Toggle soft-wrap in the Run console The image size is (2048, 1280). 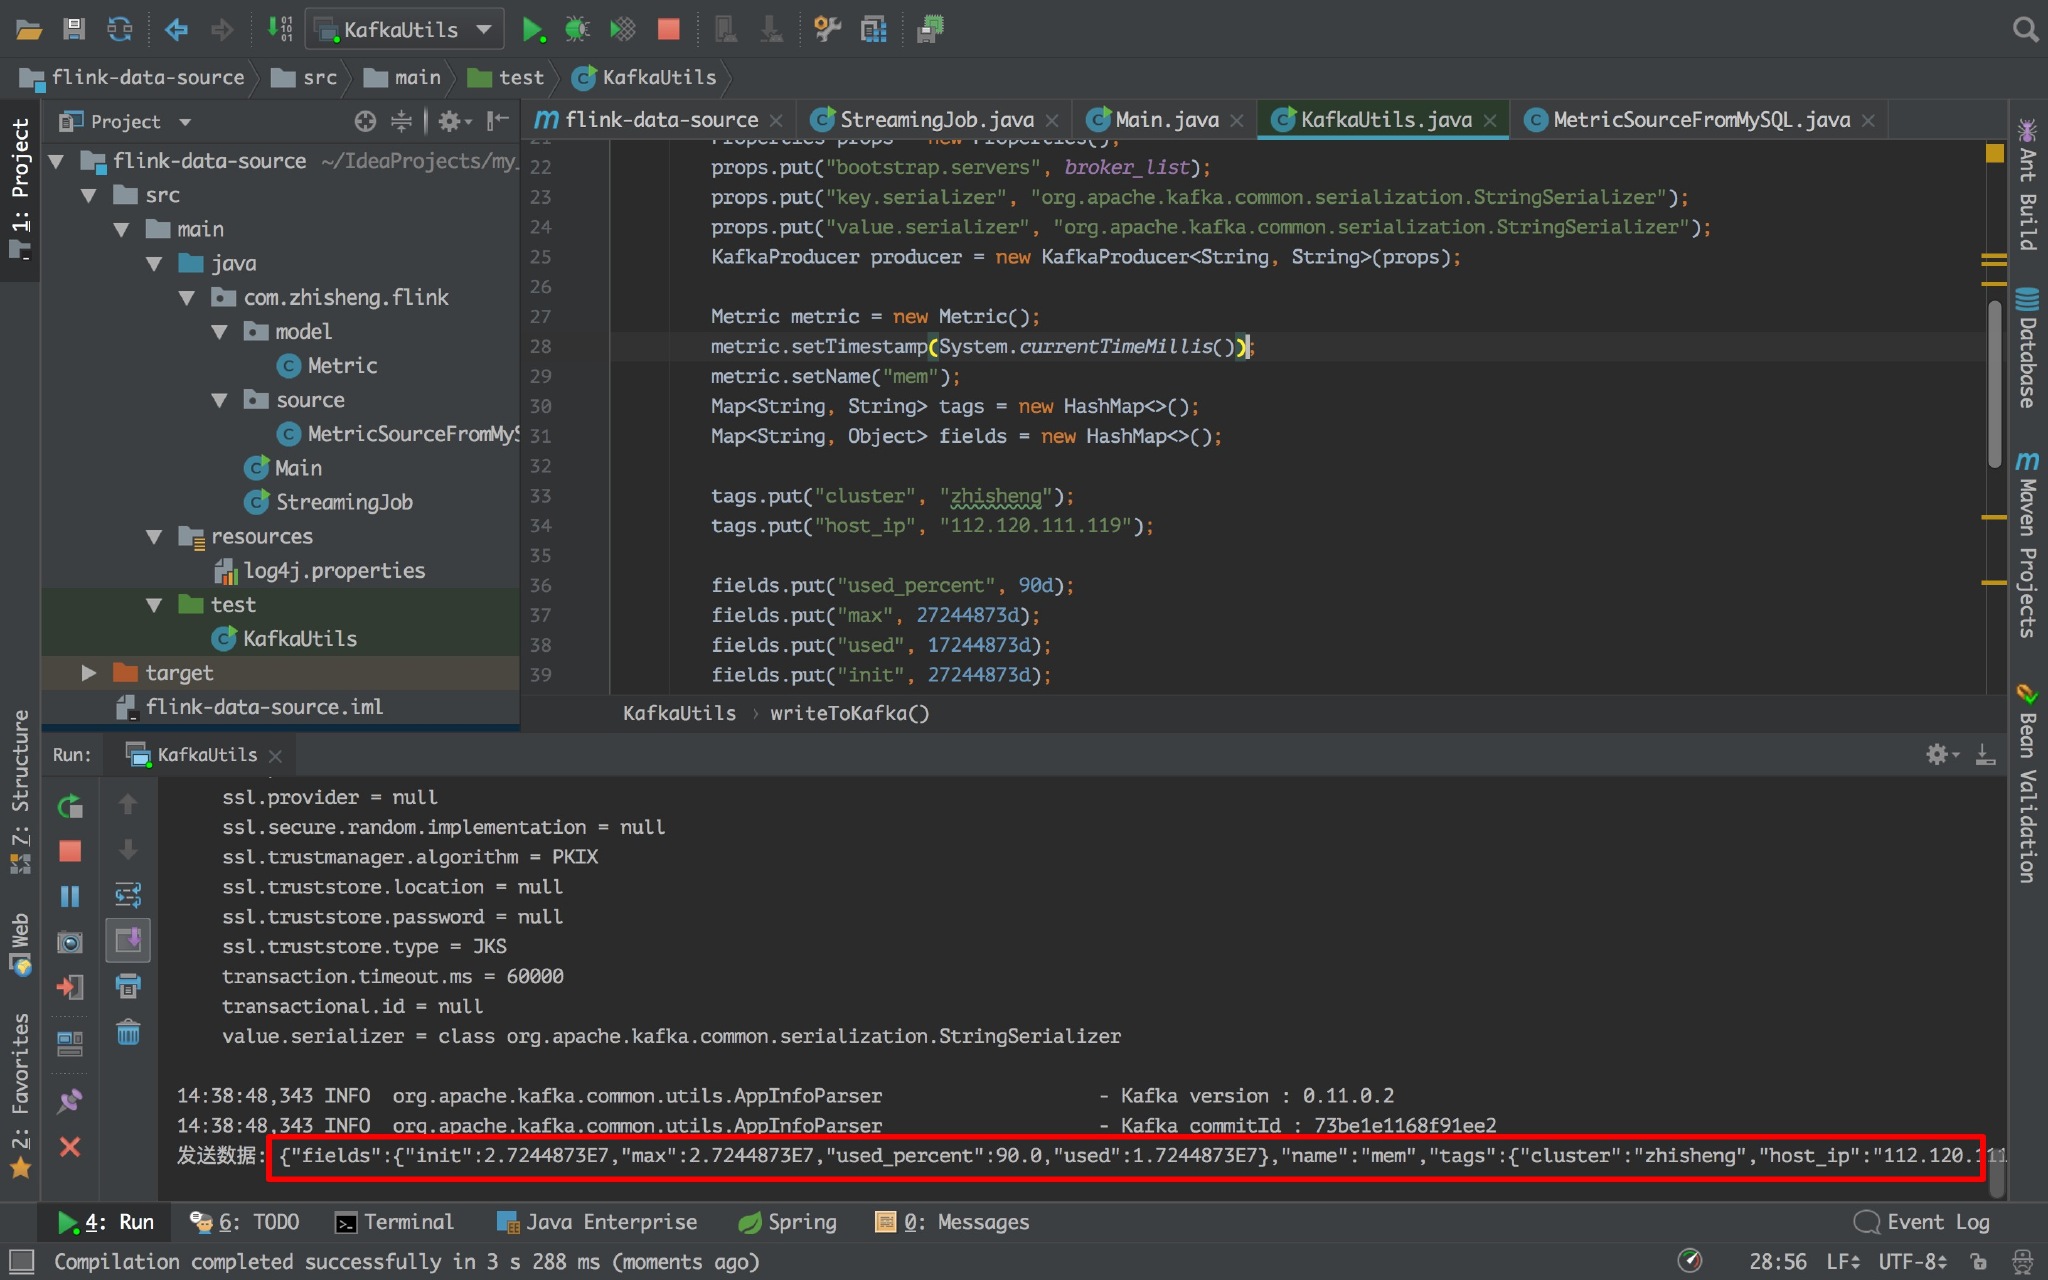[x=128, y=894]
